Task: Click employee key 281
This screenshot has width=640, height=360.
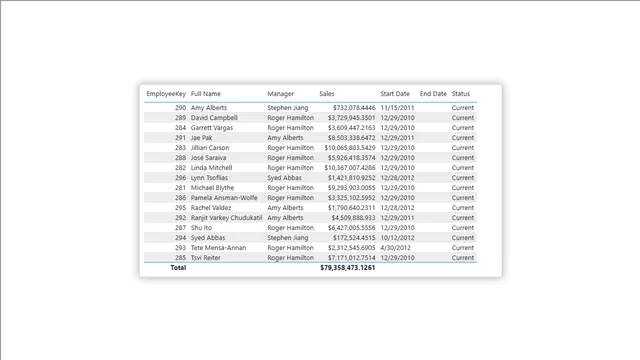Action: (x=180, y=188)
